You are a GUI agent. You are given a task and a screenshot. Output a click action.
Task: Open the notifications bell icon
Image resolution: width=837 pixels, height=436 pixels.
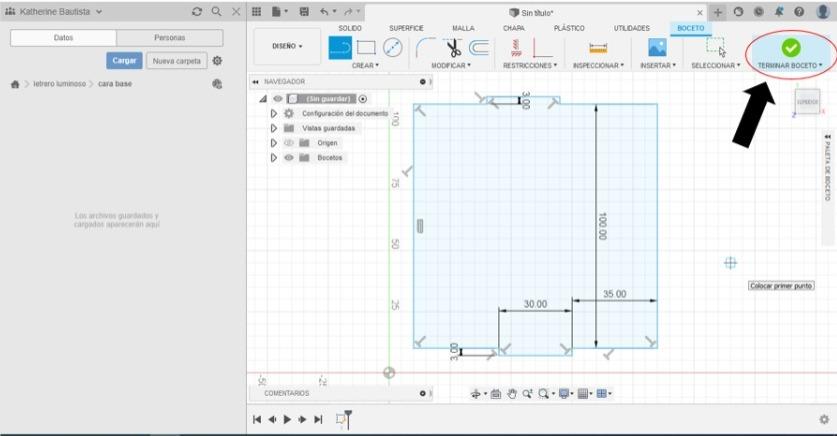click(779, 11)
